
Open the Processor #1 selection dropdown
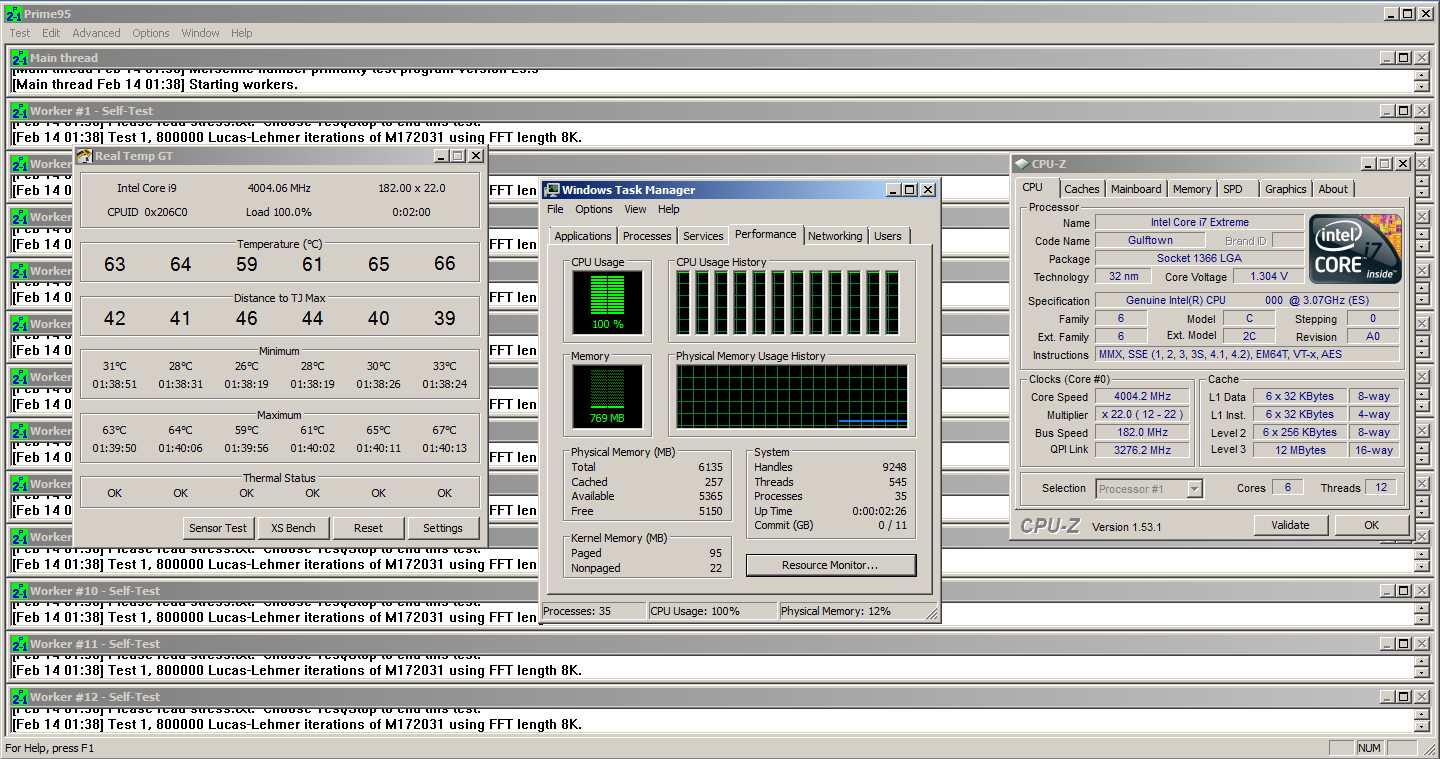(x=1194, y=489)
